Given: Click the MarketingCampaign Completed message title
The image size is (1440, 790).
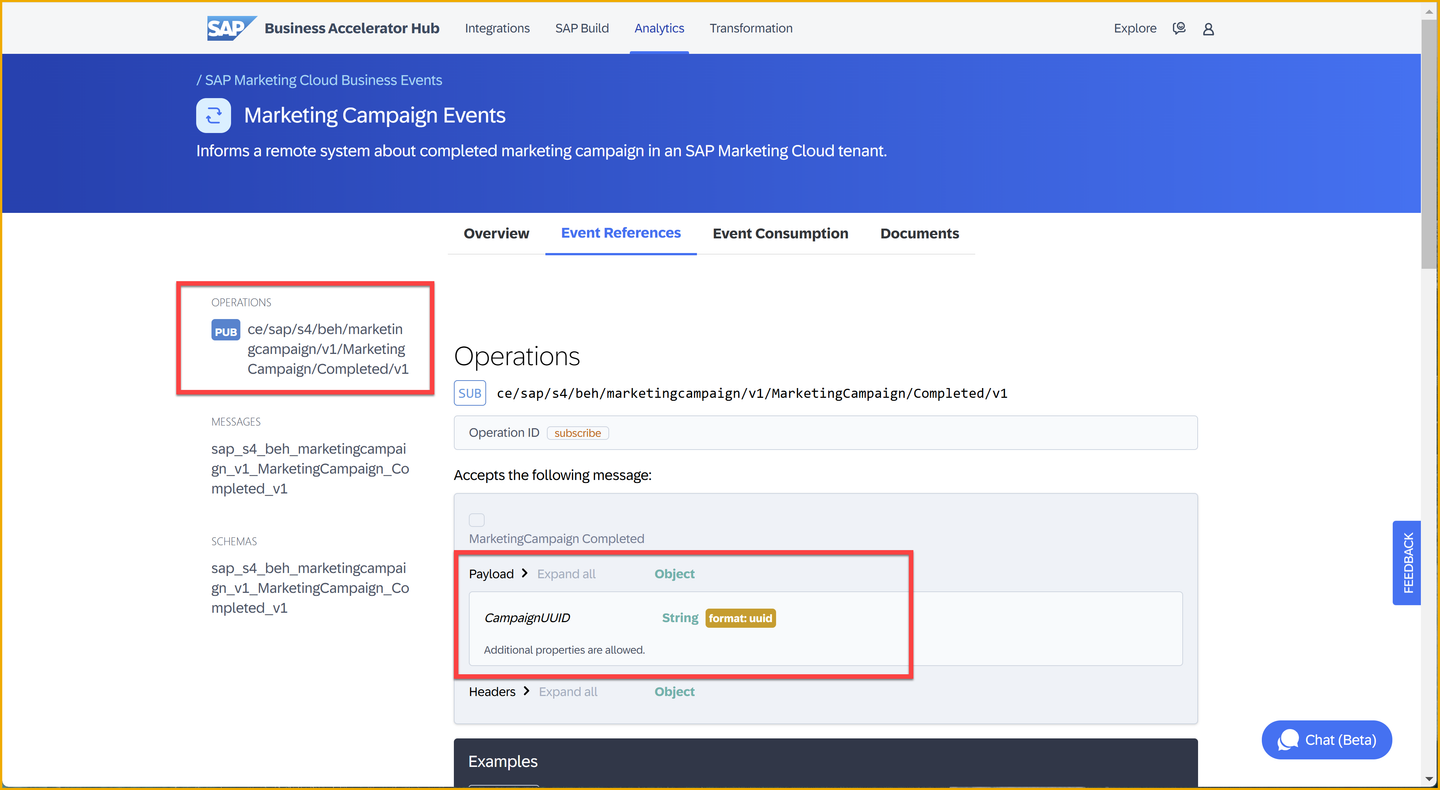Looking at the screenshot, I should (x=557, y=539).
